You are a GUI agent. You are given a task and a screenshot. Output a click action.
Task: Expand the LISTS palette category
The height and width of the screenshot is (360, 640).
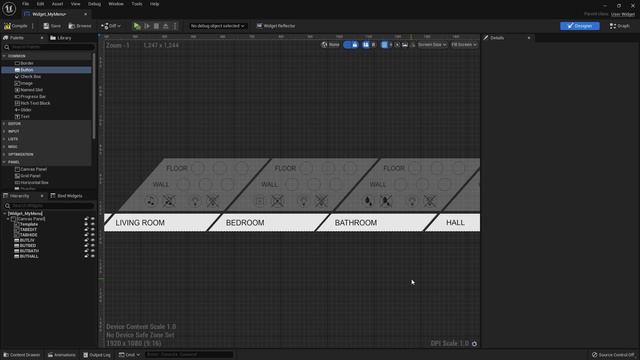[x=4, y=139]
